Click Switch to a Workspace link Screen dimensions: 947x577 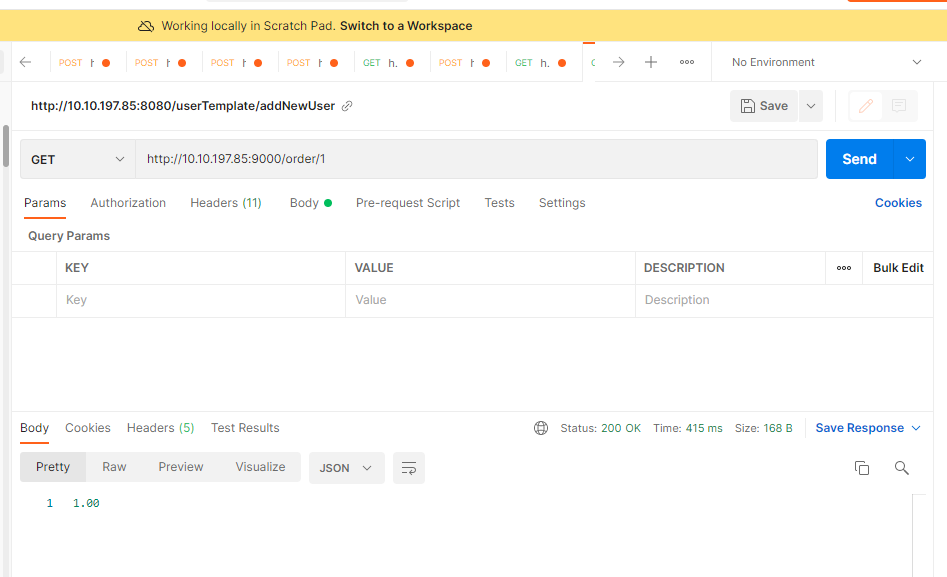click(x=406, y=26)
